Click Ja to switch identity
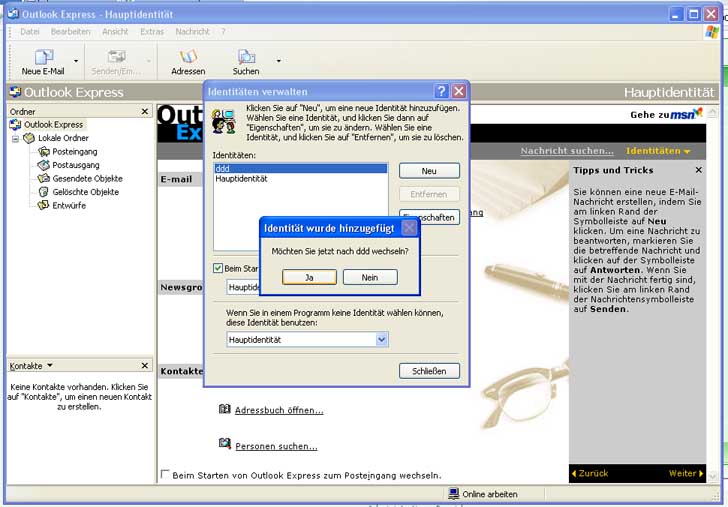Screen dimensions: 728x507 click(309, 277)
